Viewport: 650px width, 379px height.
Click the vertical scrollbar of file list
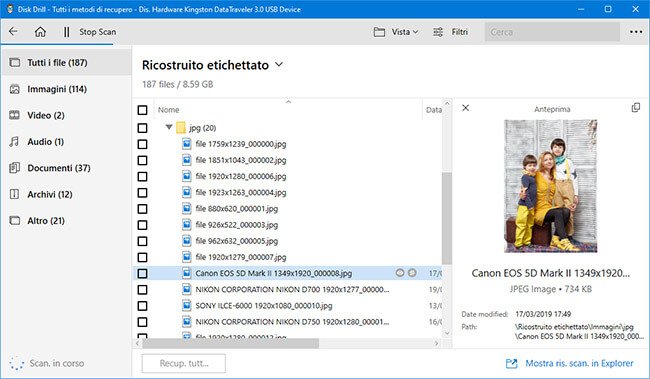tap(446, 219)
